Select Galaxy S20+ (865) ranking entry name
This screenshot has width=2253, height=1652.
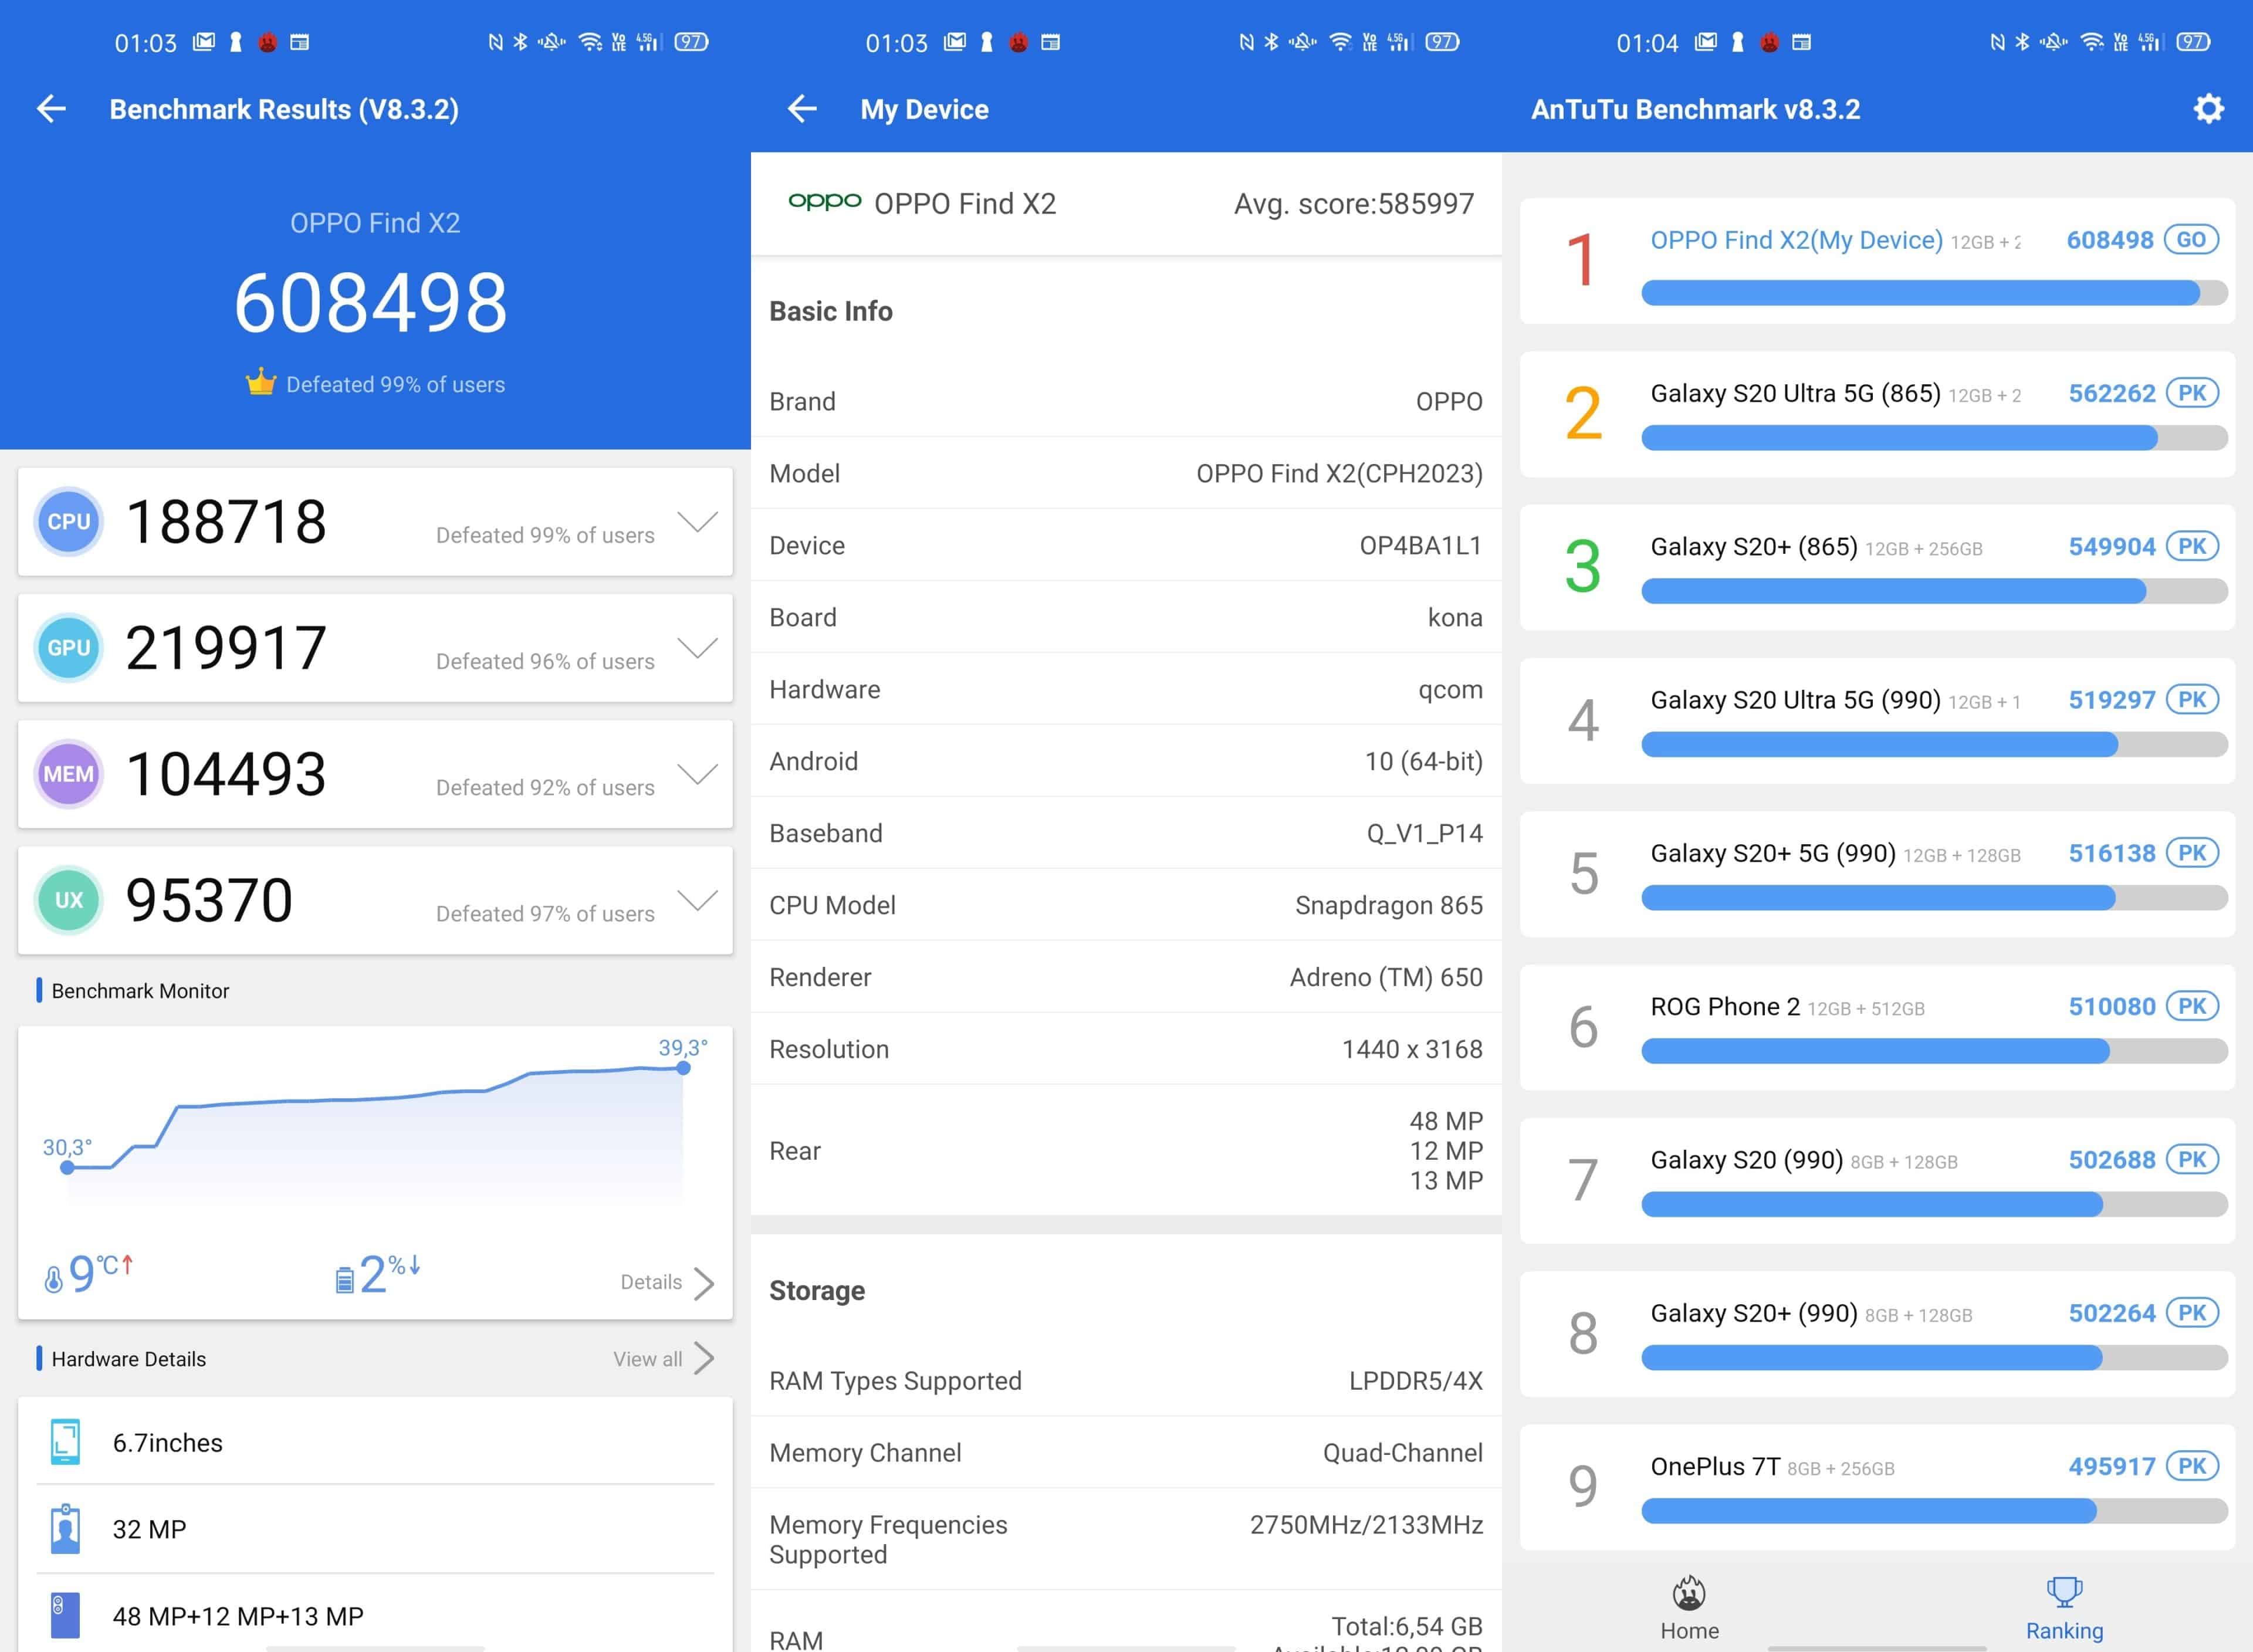(x=1754, y=547)
